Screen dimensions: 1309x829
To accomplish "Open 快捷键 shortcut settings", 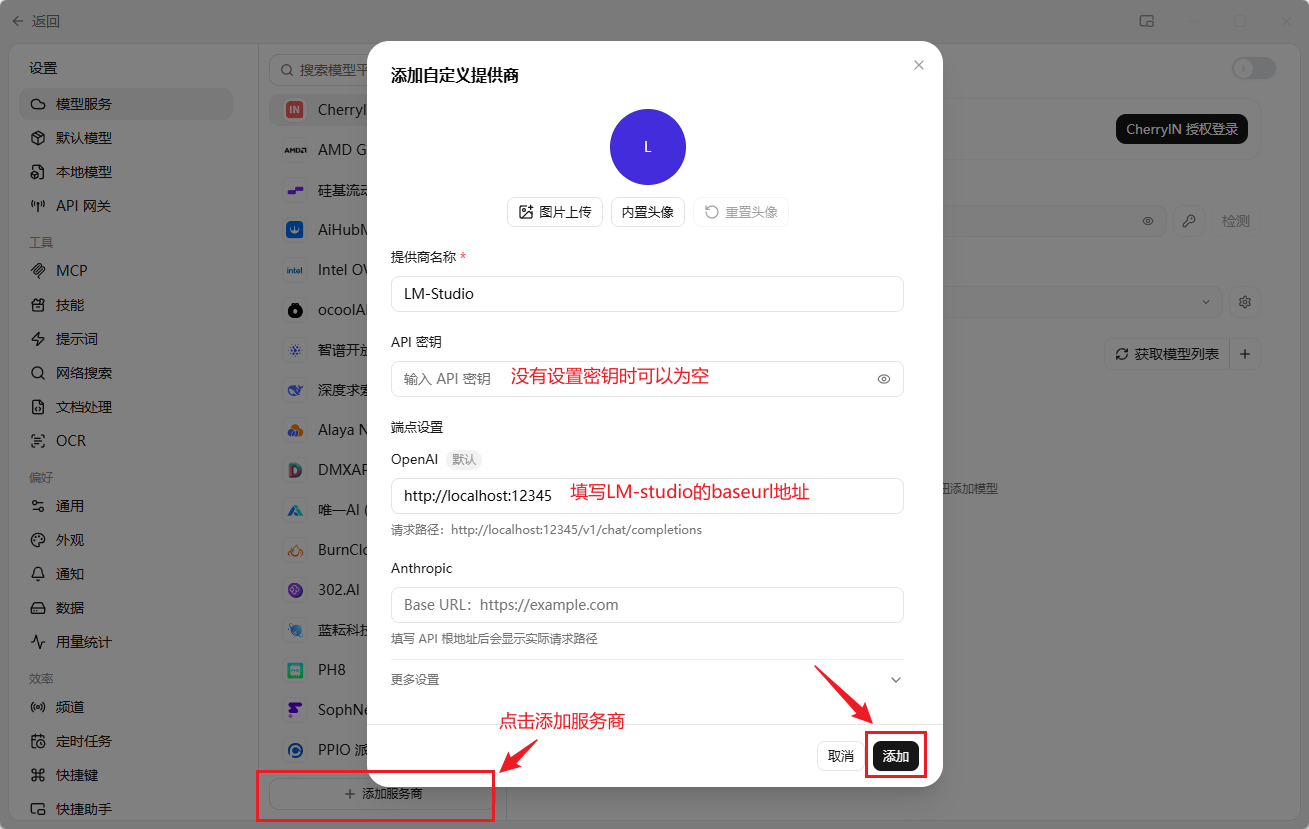I will [126, 775].
